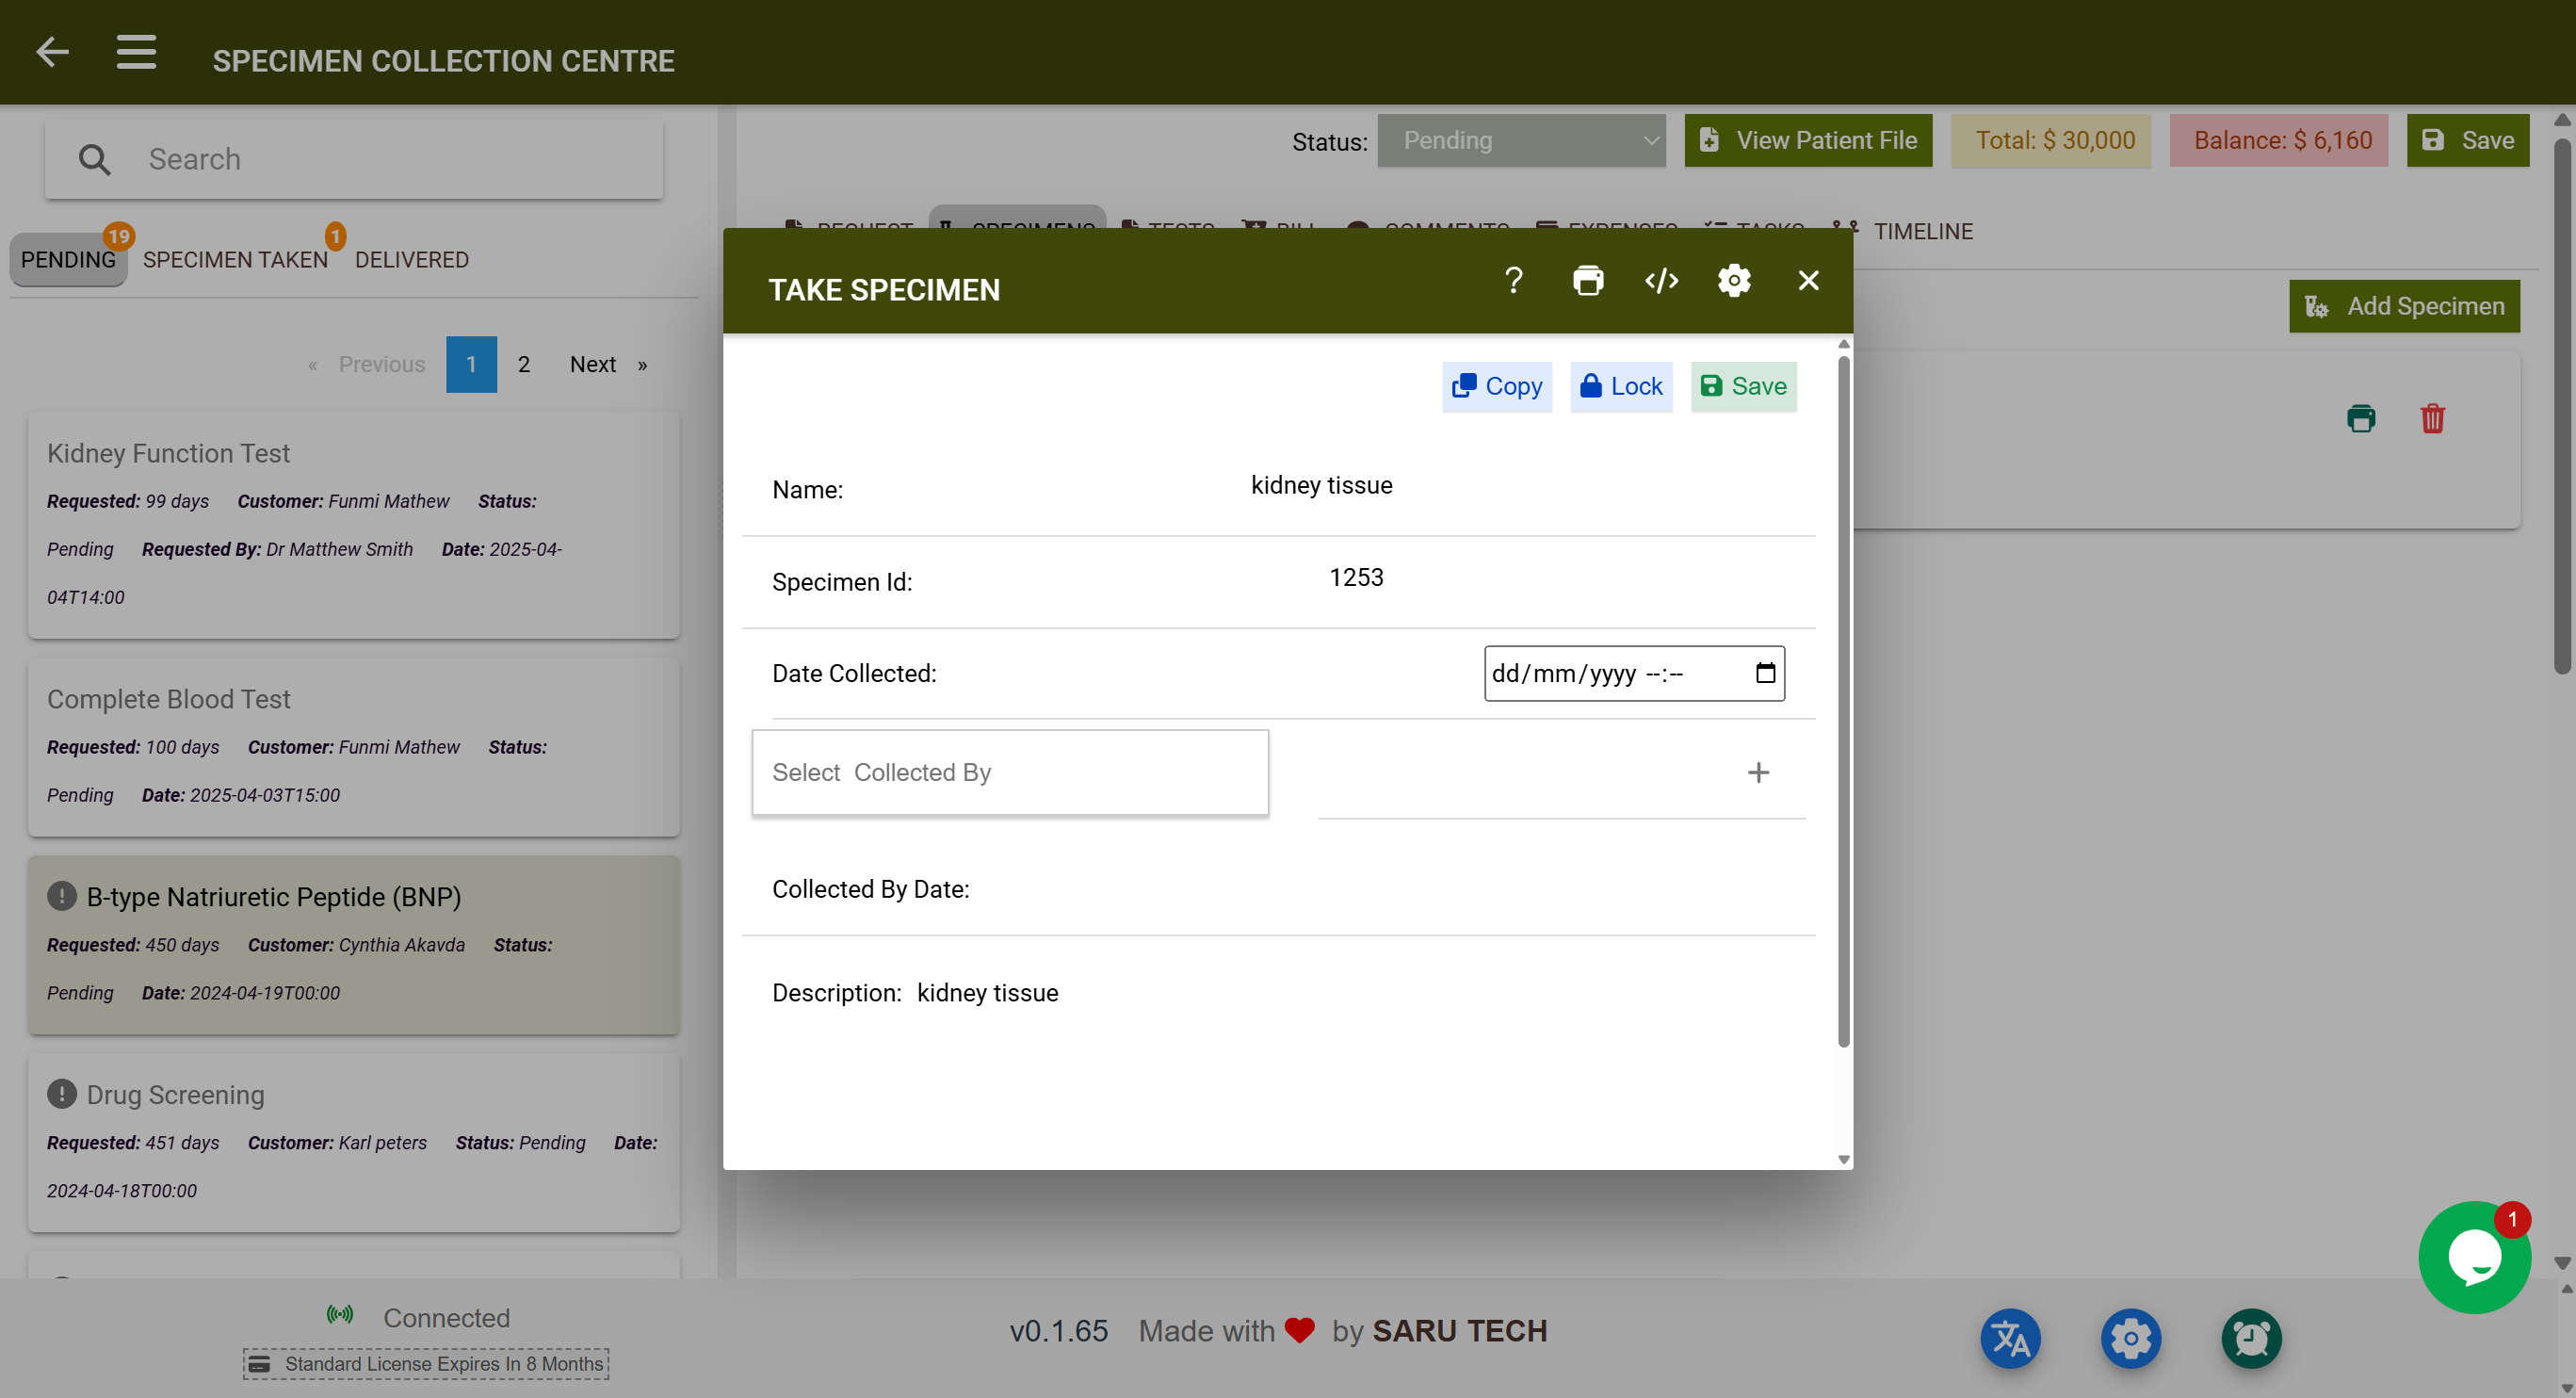
Task: Open the hamburger menu
Action: (136, 51)
